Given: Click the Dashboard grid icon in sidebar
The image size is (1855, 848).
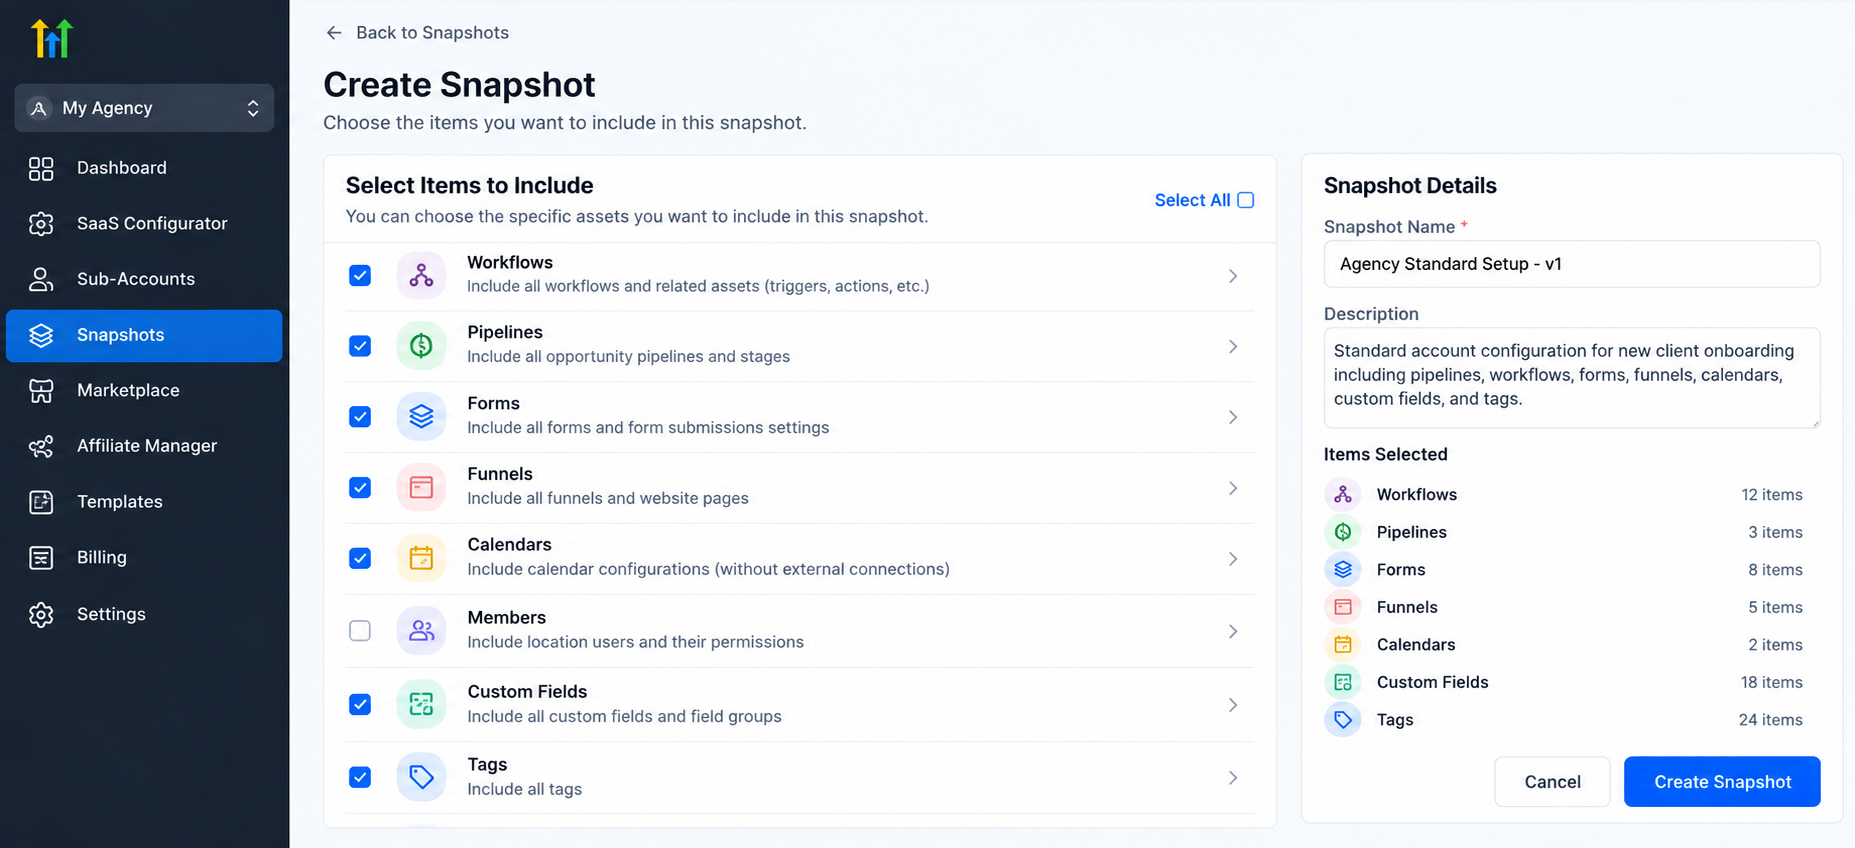Looking at the screenshot, I should (x=41, y=168).
